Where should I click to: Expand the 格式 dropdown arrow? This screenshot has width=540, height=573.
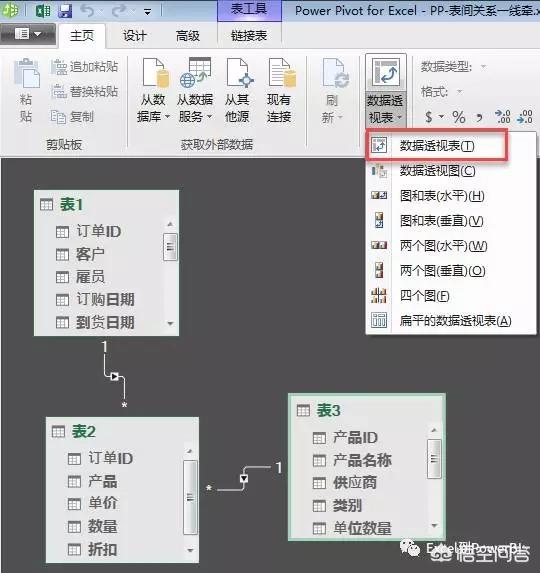pyautogui.click(x=460, y=91)
